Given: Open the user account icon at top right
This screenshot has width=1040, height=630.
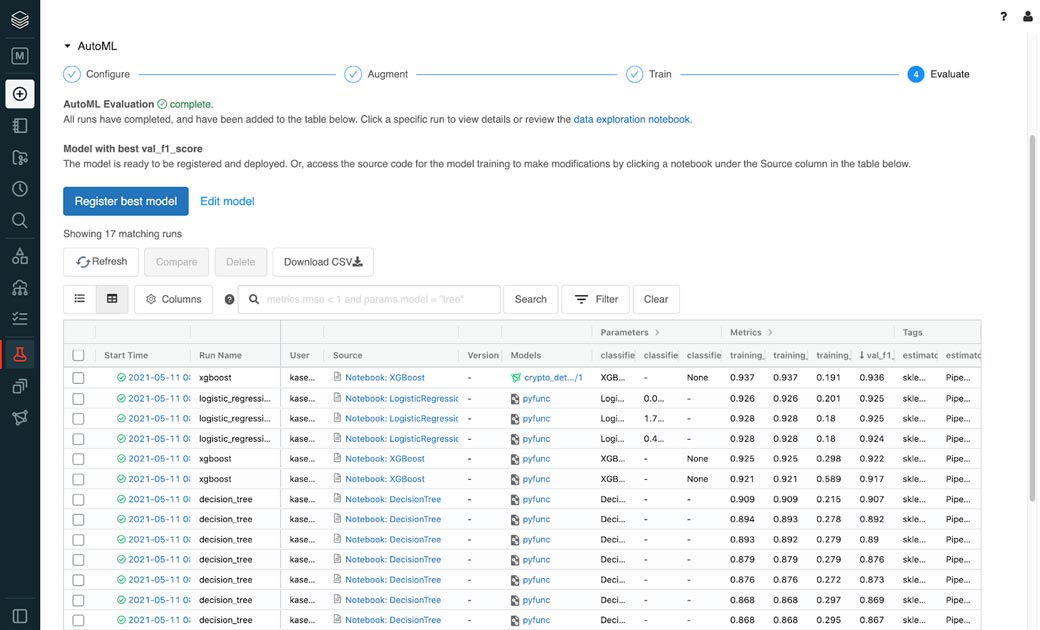Looking at the screenshot, I should 1028,17.
